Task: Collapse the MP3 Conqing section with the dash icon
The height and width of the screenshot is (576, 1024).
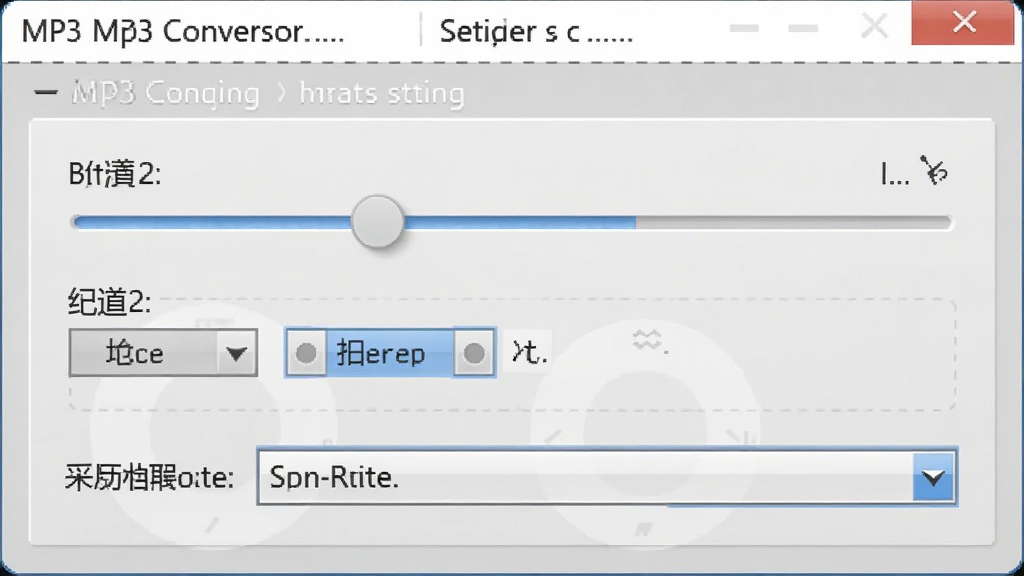Action: point(46,93)
